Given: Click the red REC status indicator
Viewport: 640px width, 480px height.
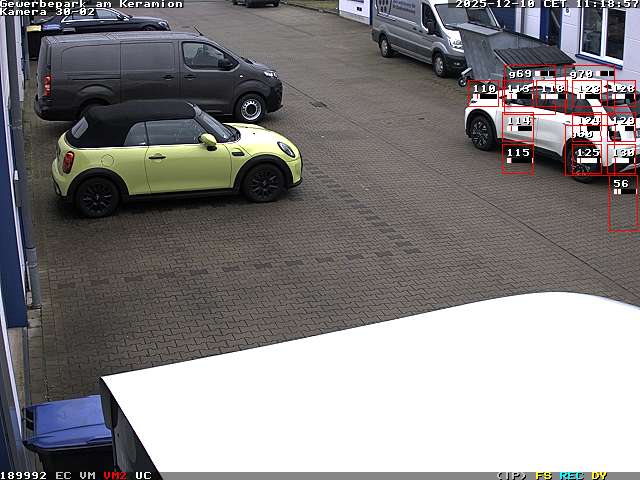Looking at the screenshot, I should point(571,475).
